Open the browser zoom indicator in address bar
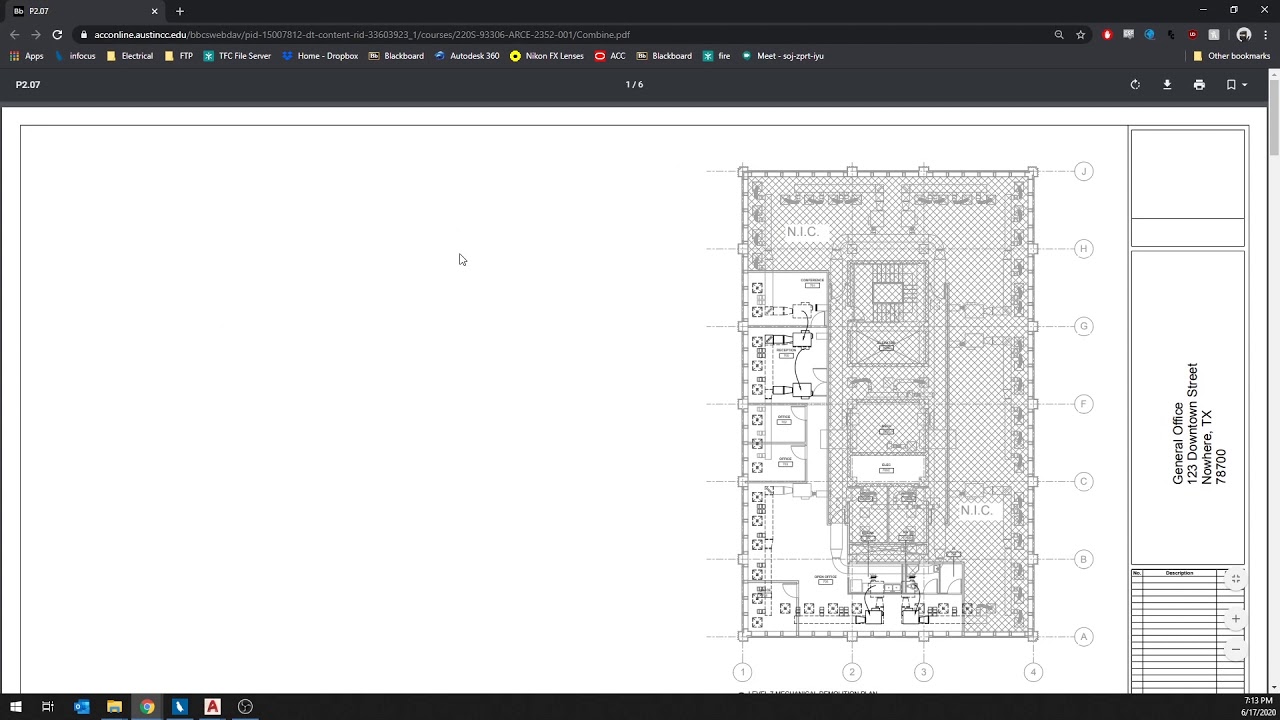Screen dimensions: 1280x720 (x=1059, y=34)
